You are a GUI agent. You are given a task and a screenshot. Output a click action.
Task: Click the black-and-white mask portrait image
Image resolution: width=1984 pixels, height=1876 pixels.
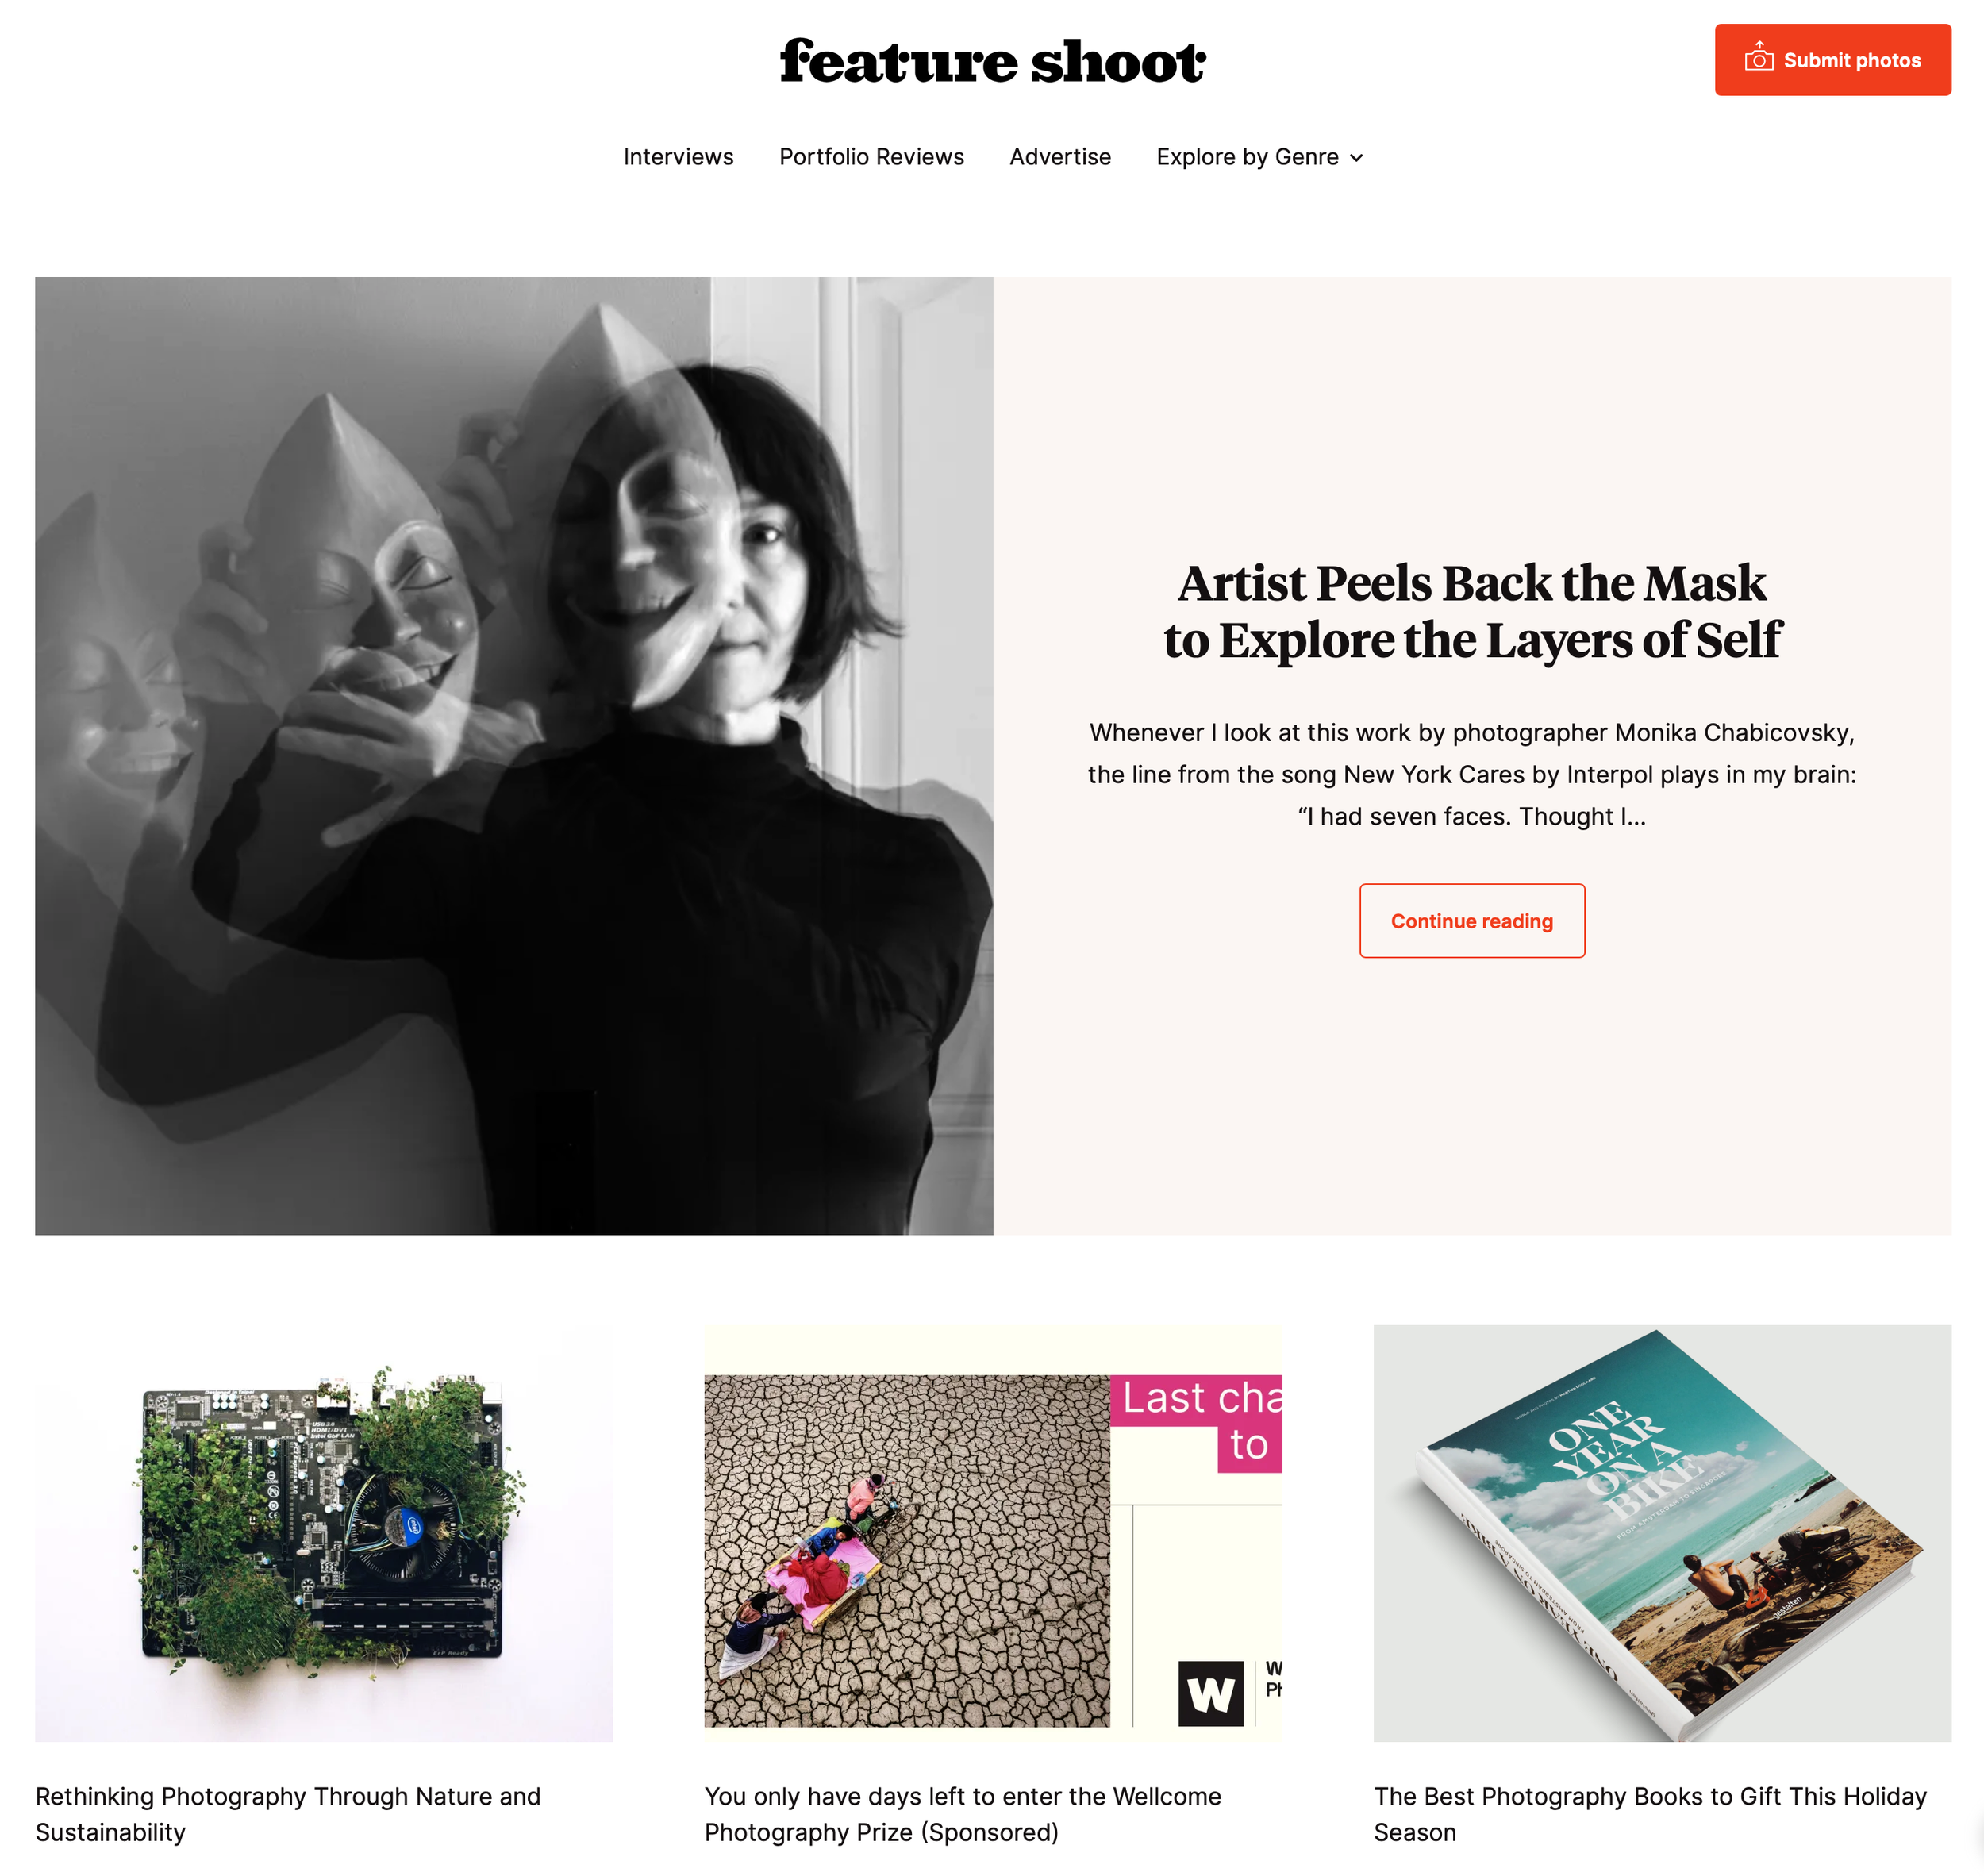tap(514, 756)
